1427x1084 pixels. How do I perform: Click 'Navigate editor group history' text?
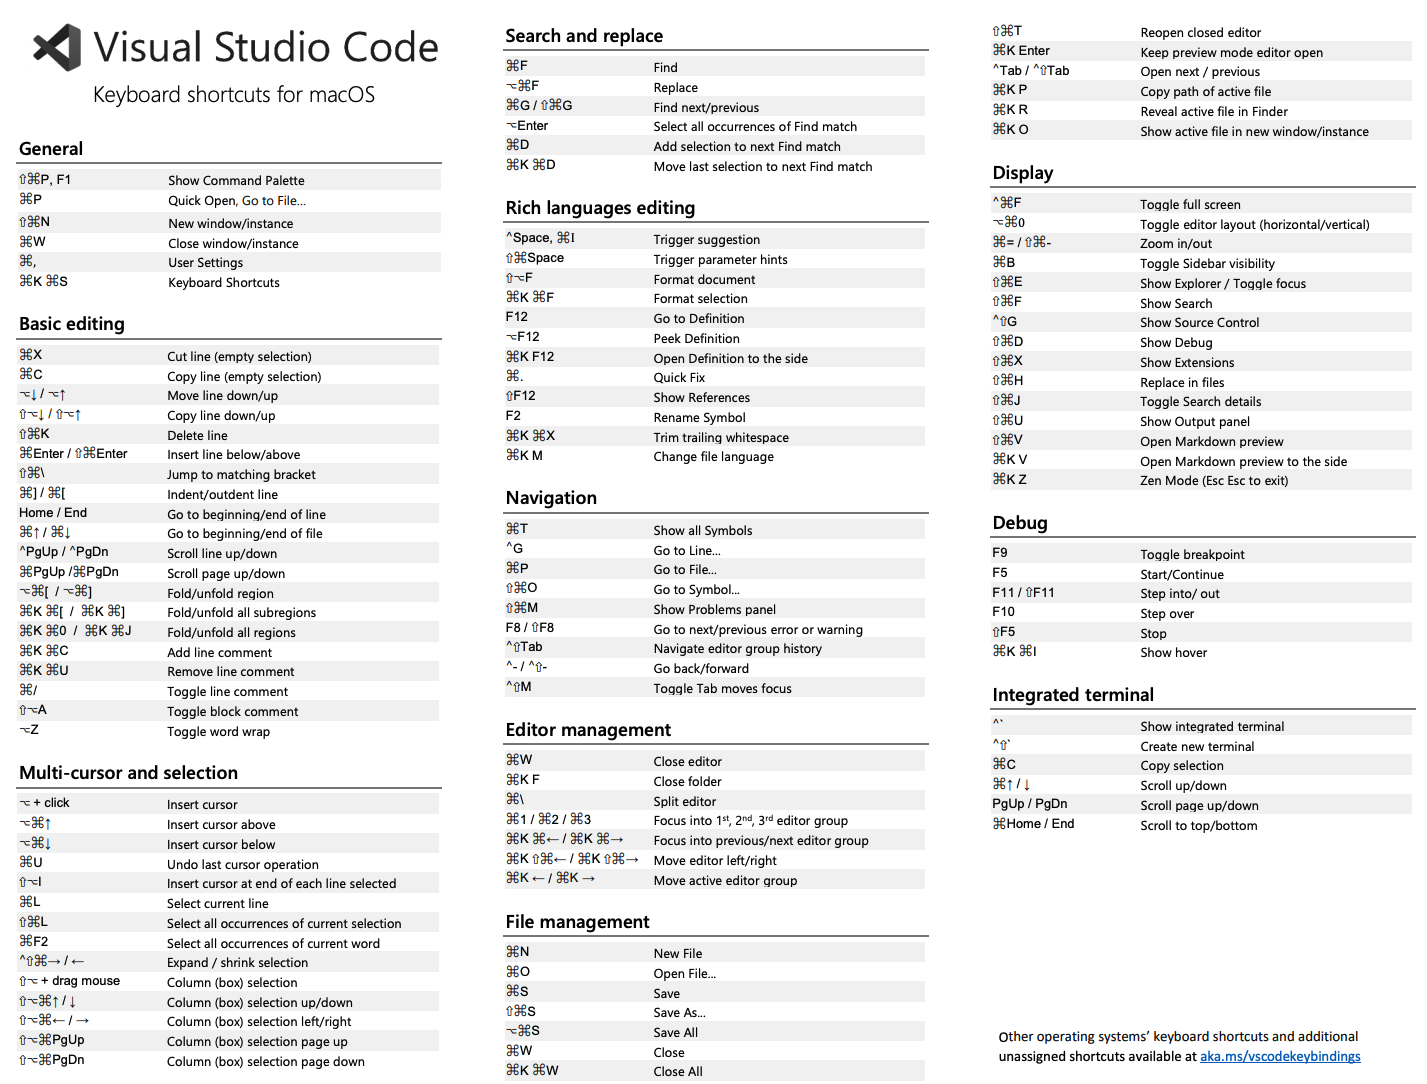pos(738,649)
